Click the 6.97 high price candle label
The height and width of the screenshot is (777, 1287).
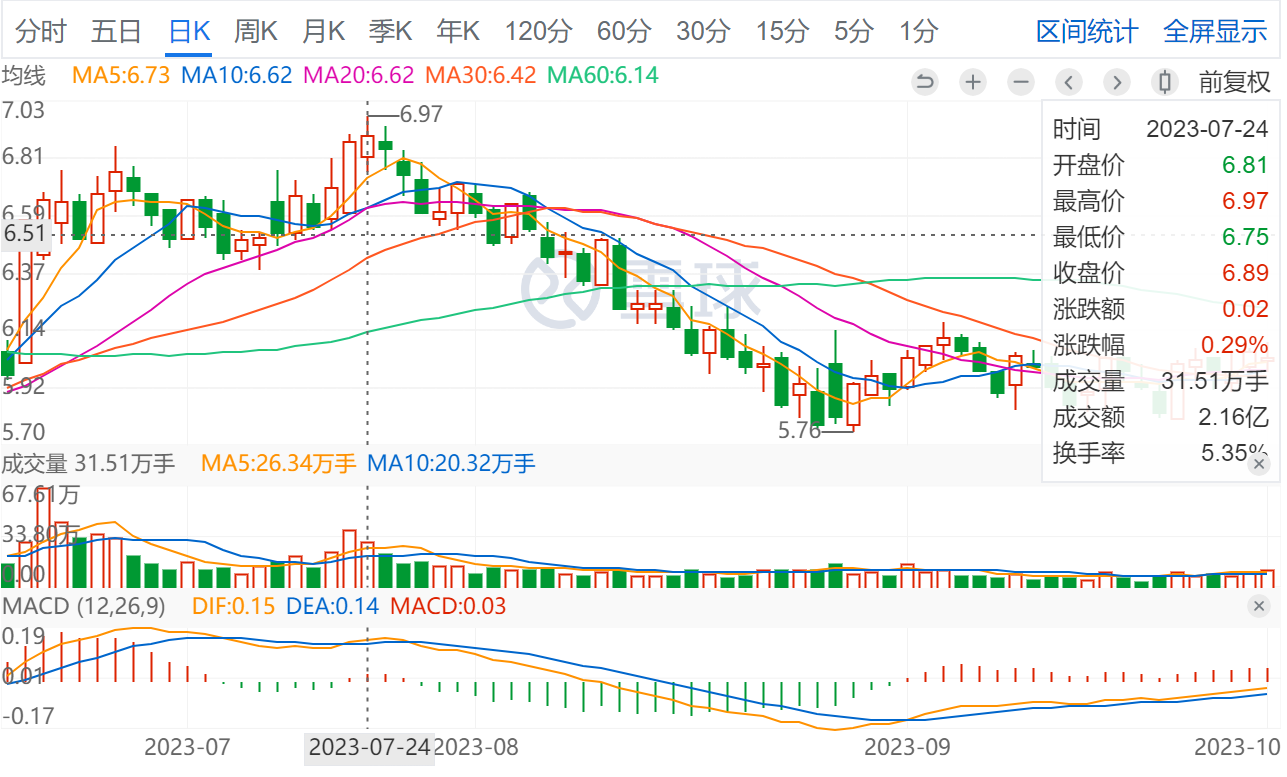pos(420,114)
